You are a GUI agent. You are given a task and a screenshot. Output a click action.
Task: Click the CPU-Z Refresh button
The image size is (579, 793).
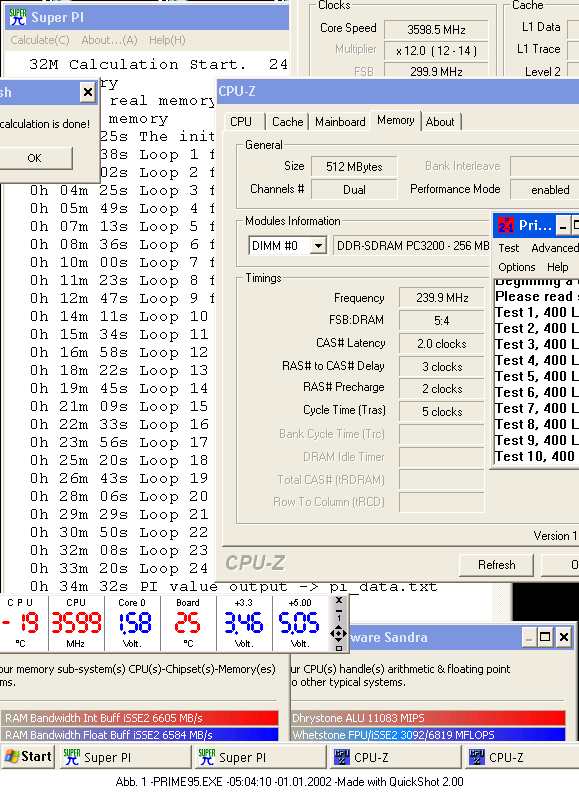pos(497,565)
